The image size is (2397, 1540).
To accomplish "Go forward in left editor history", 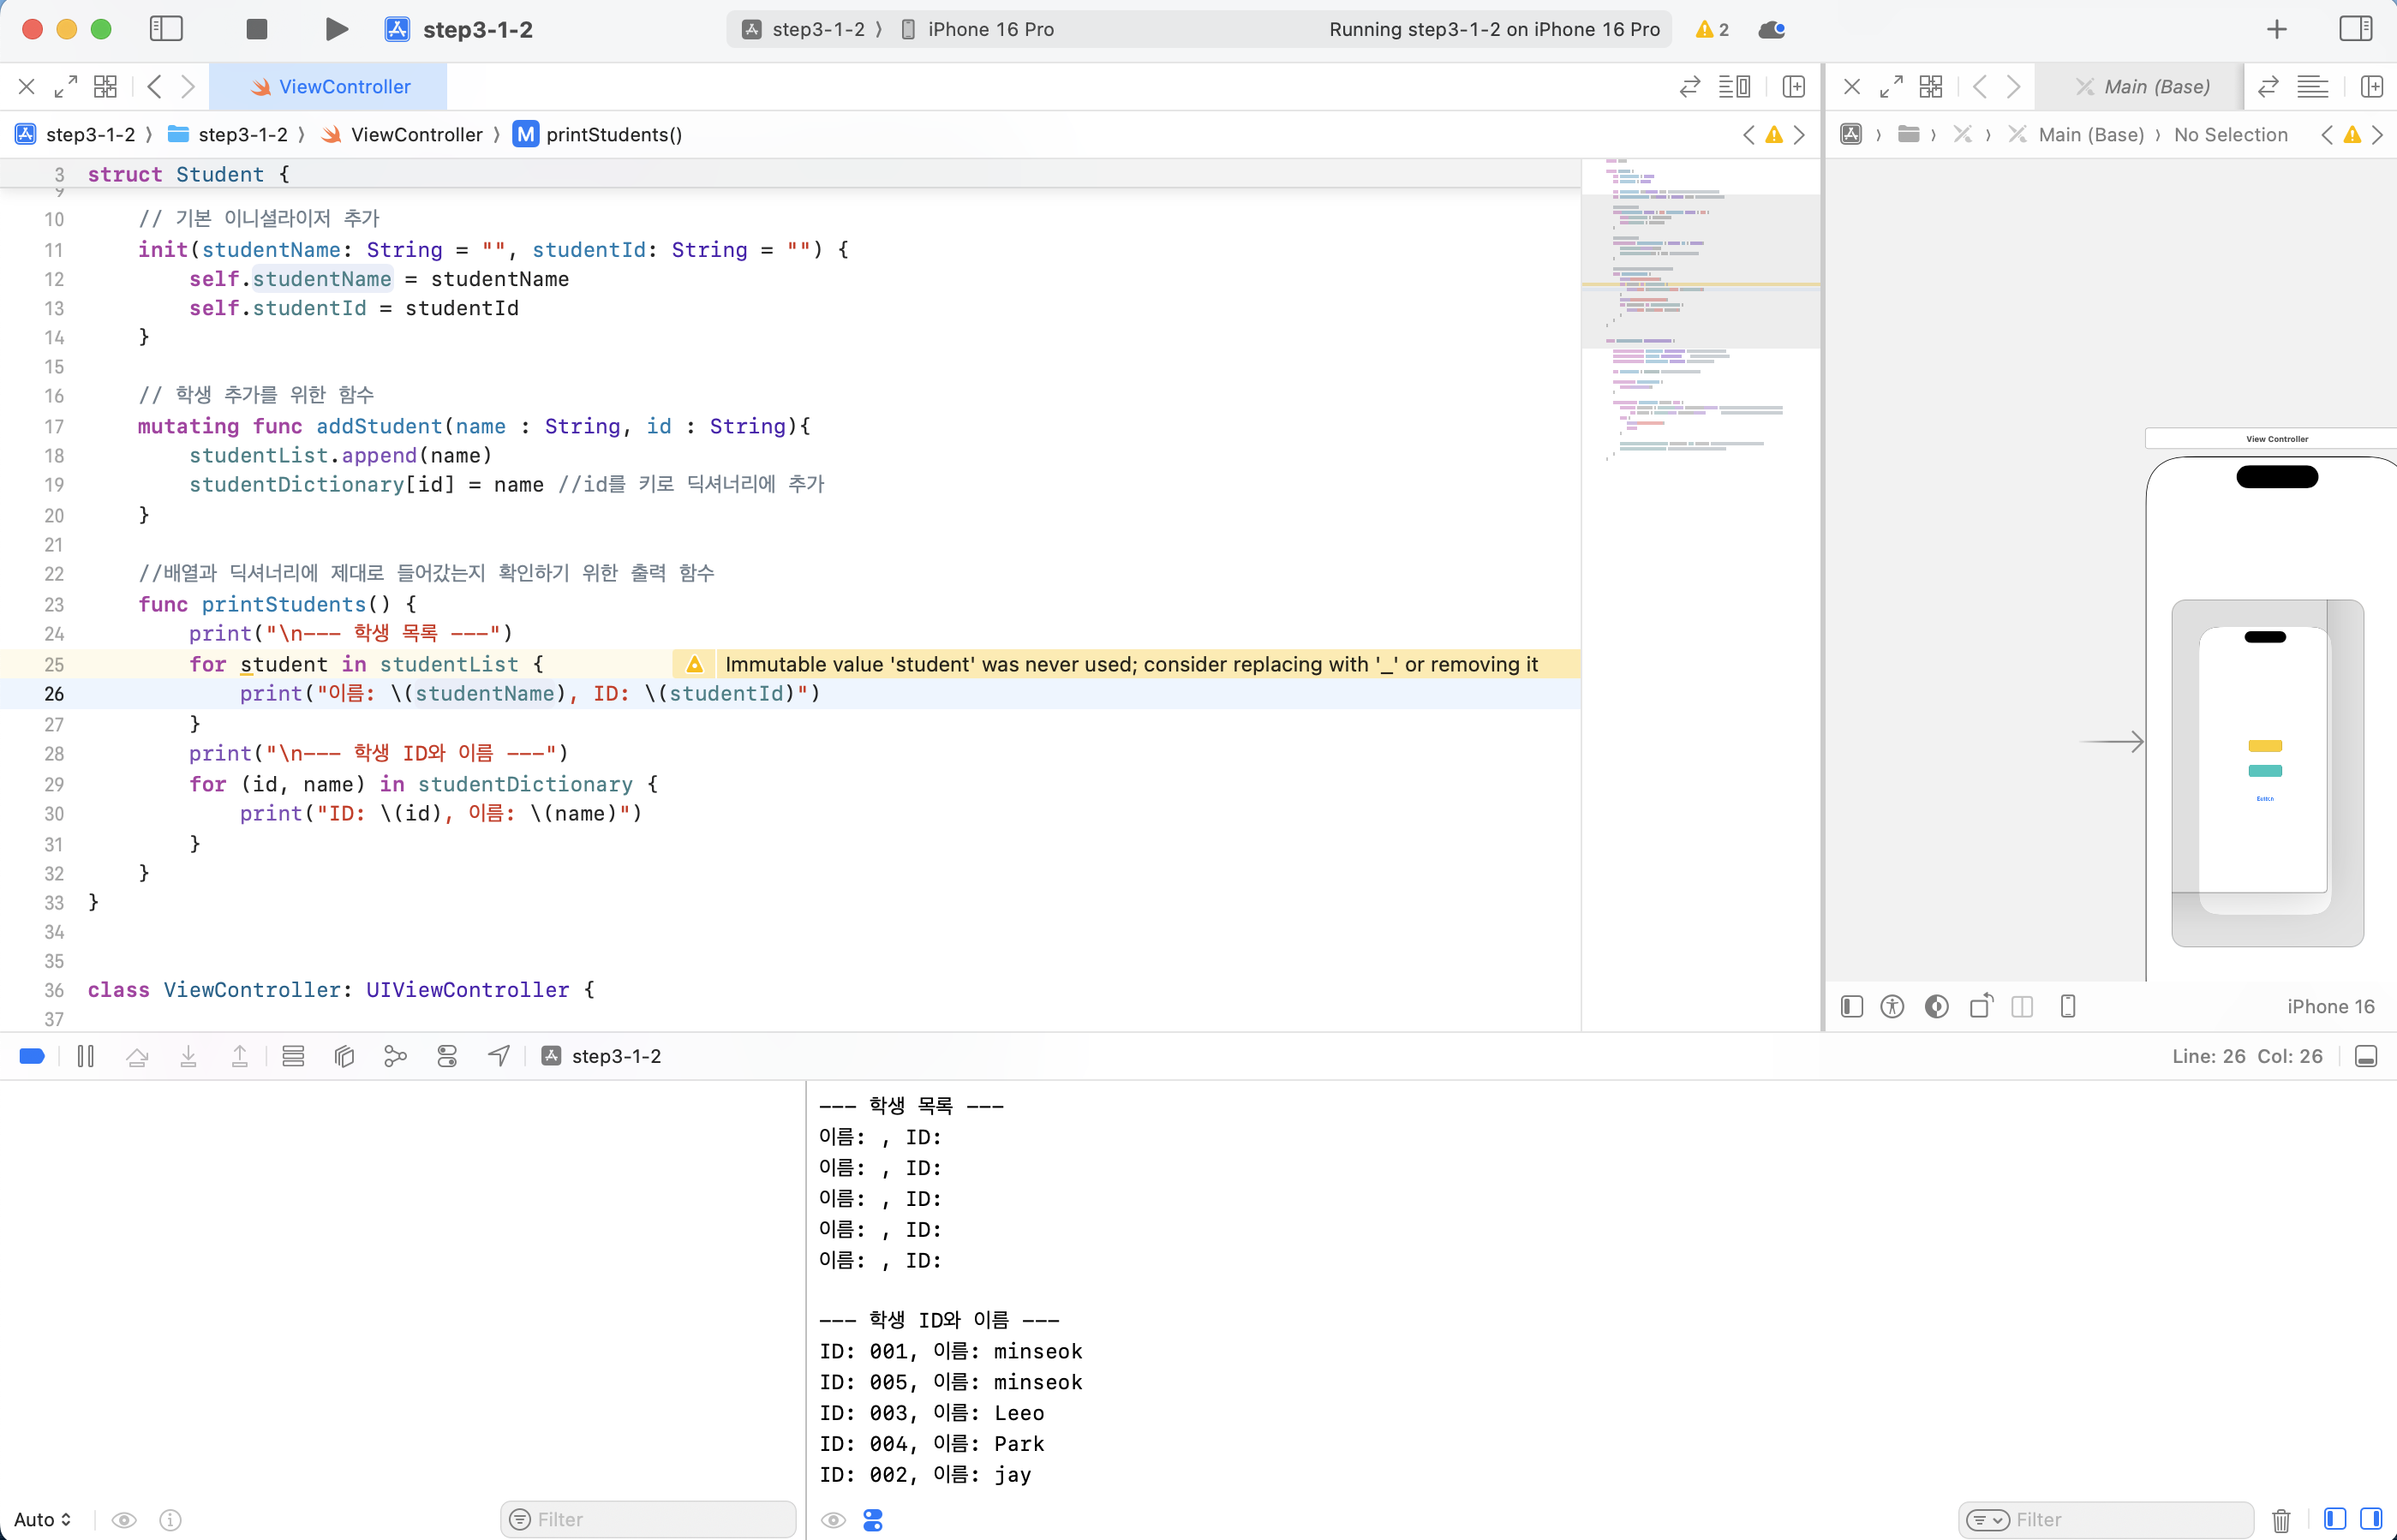I will [x=188, y=87].
